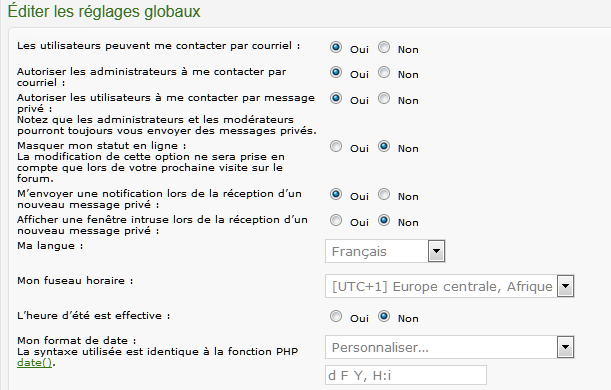Expand the Mon fuseau horaire timezone dropdown
Image resolution: width=611 pixels, height=390 pixels.
pyautogui.click(x=450, y=286)
